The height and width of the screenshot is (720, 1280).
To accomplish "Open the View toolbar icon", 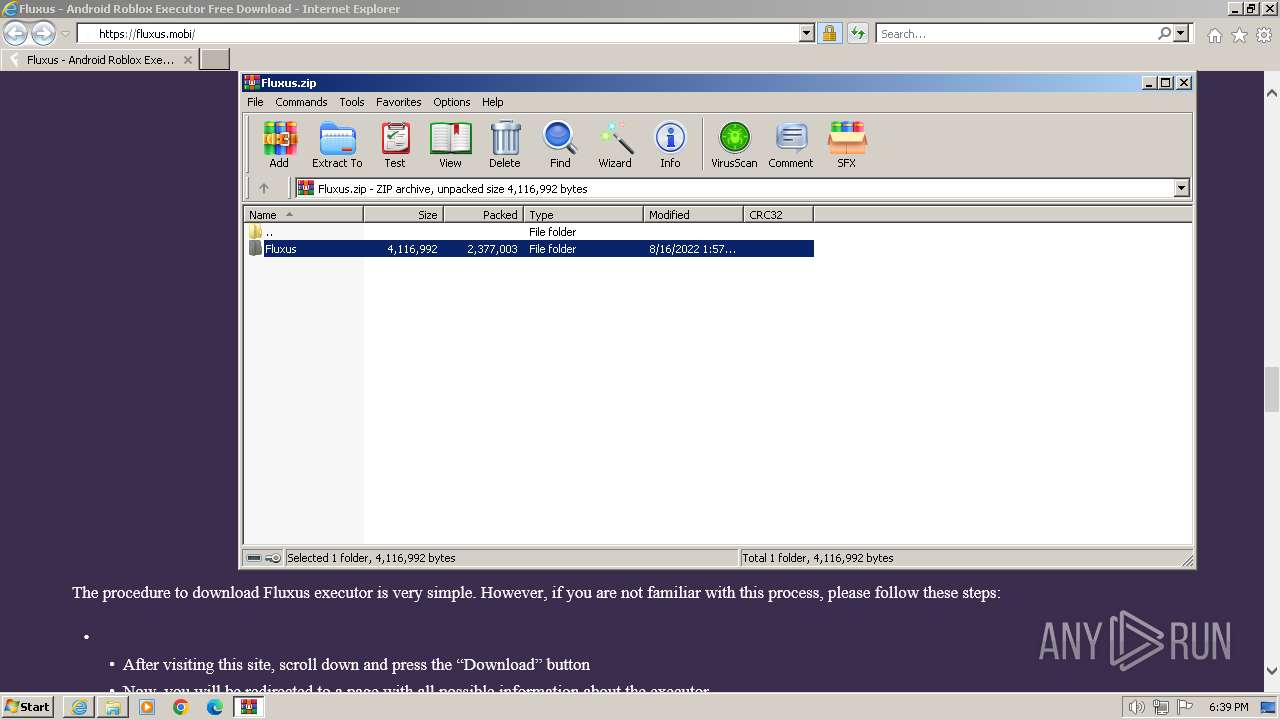I will pyautogui.click(x=450, y=144).
